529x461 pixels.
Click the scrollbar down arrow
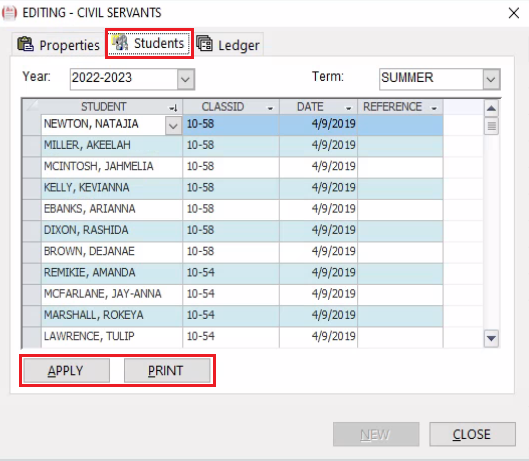pyautogui.click(x=492, y=338)
